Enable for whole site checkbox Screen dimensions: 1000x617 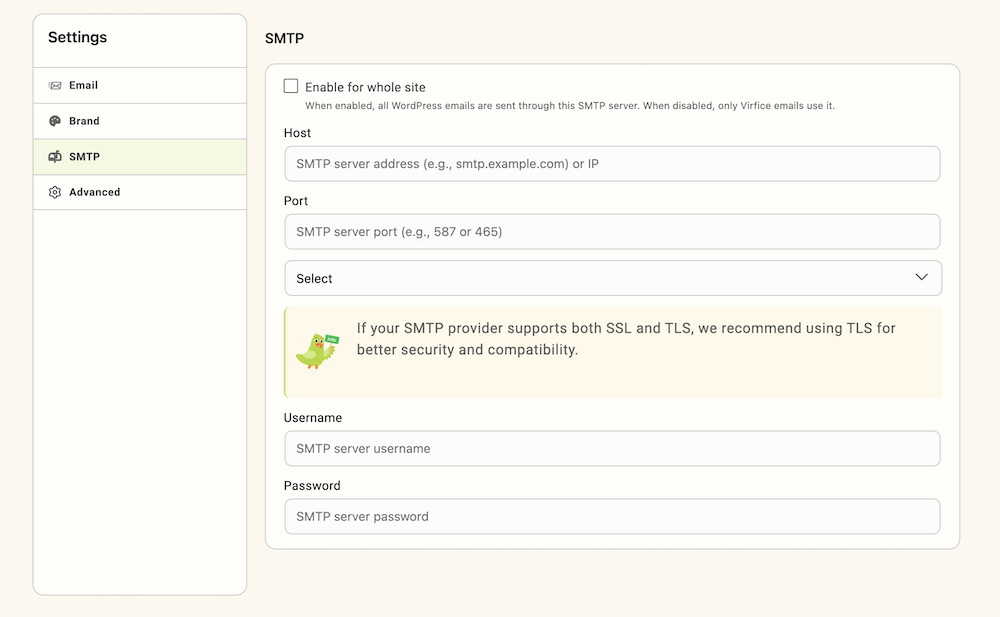pyautogui.click(x=291, y=86)
